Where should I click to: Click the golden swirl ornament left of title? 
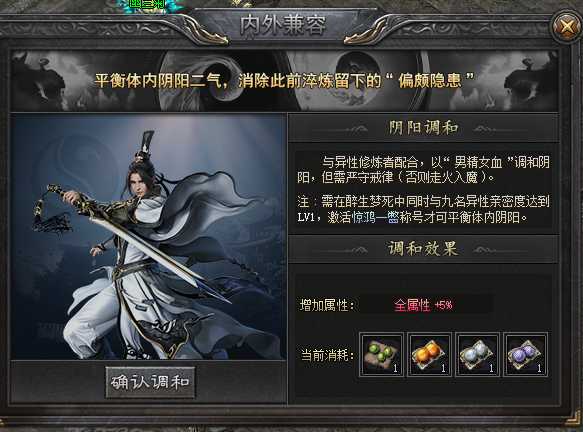205,32
